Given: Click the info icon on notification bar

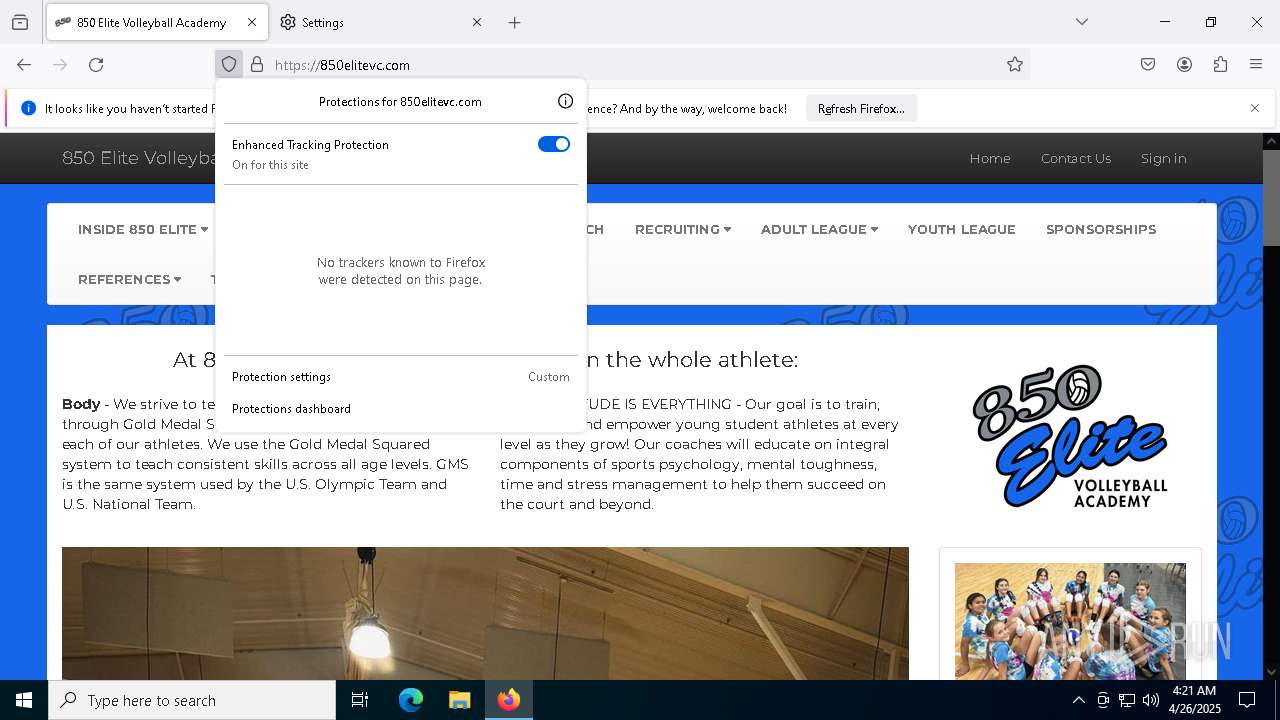Looking at the screenshot, I should (28, 108).
